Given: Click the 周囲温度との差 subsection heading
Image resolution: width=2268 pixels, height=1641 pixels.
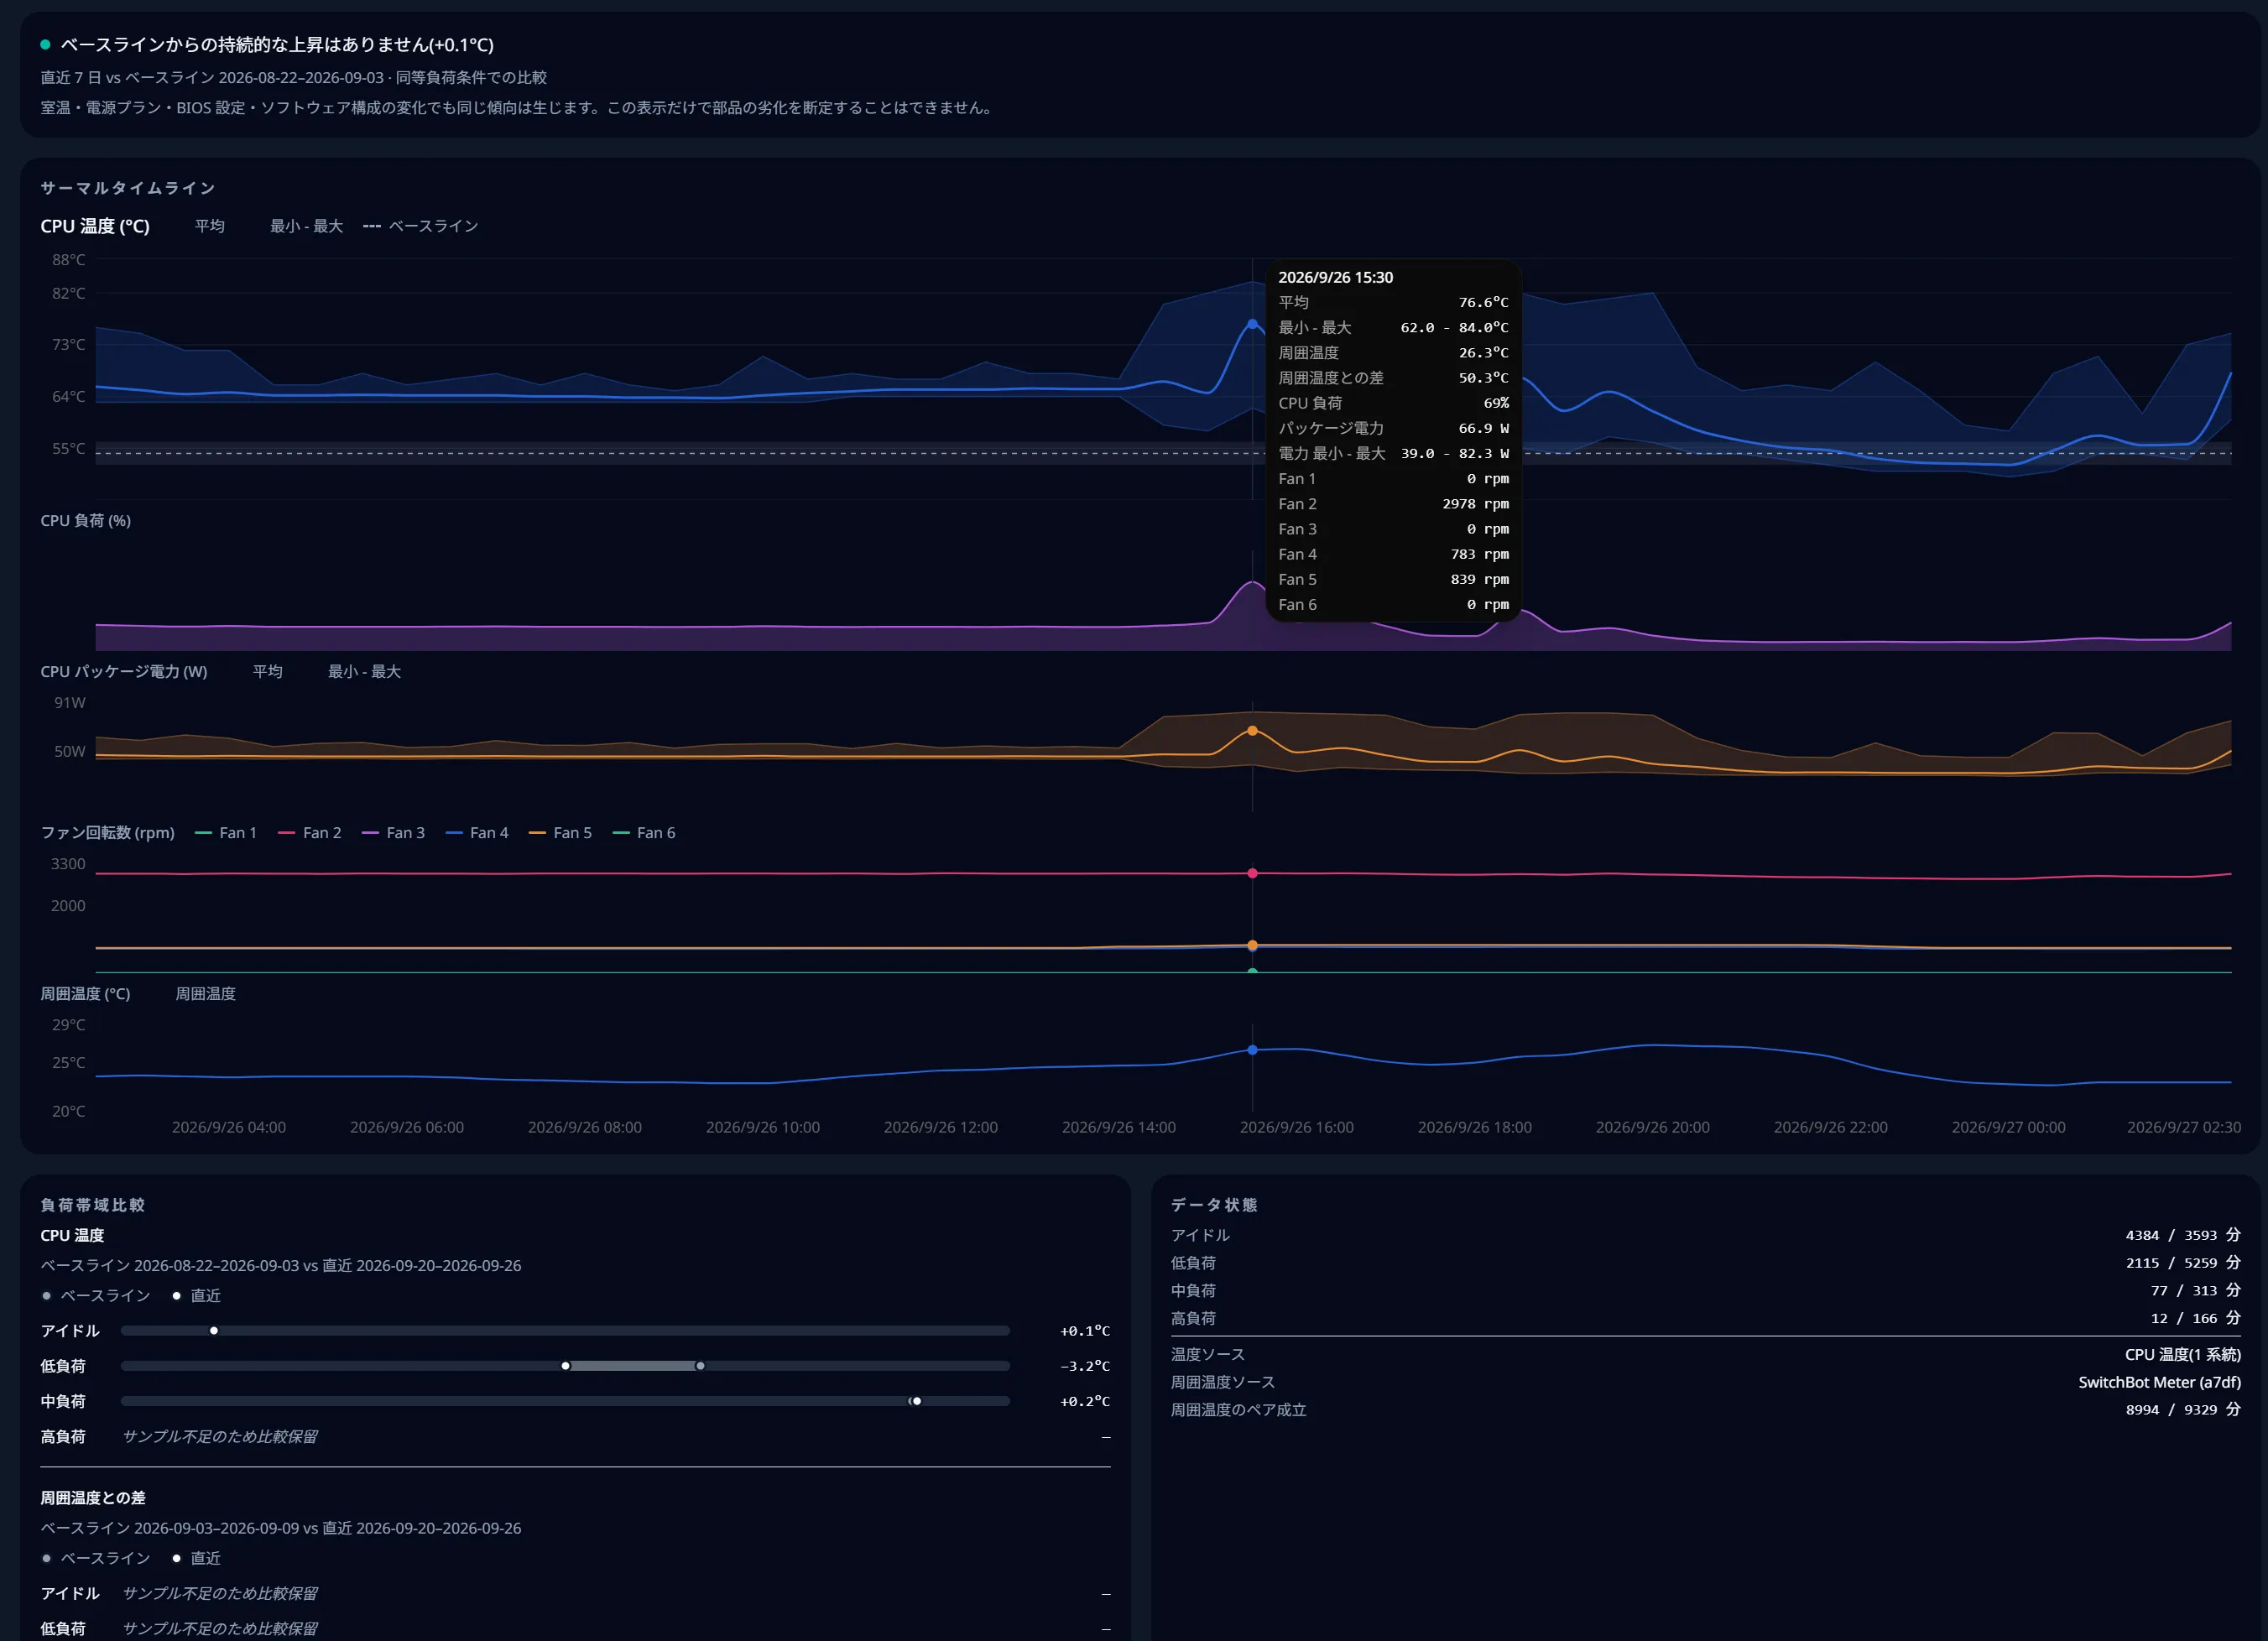Looking at the screenshot, I should (x=93, y=1498).
